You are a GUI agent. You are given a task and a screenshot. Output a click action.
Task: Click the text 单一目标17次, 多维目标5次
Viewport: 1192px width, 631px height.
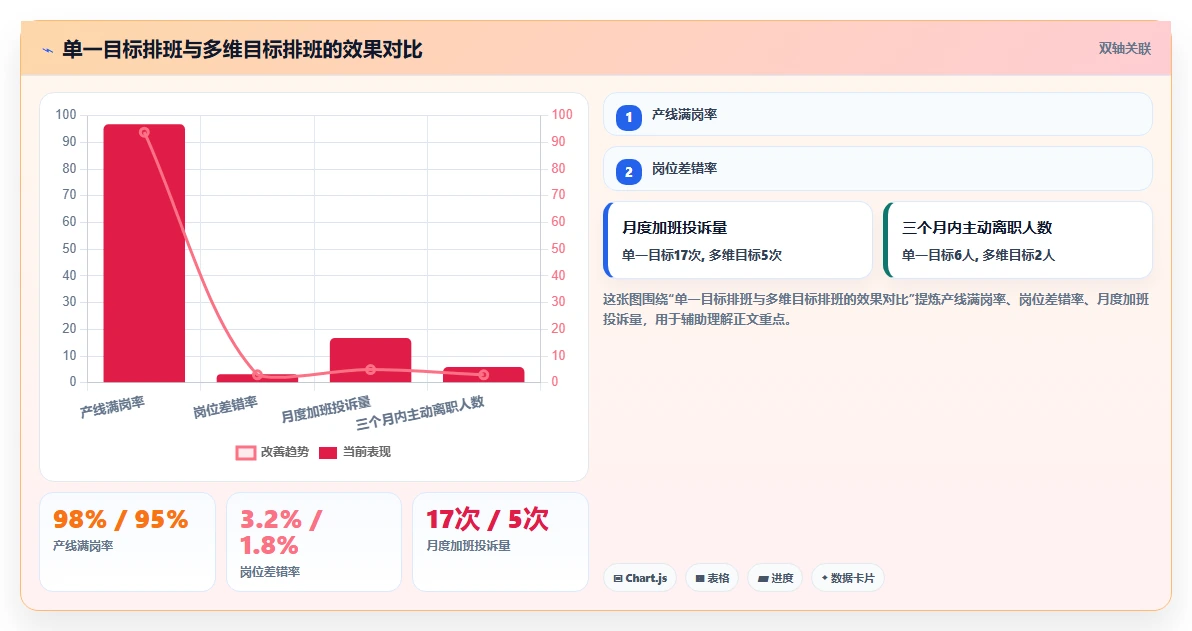702,255
